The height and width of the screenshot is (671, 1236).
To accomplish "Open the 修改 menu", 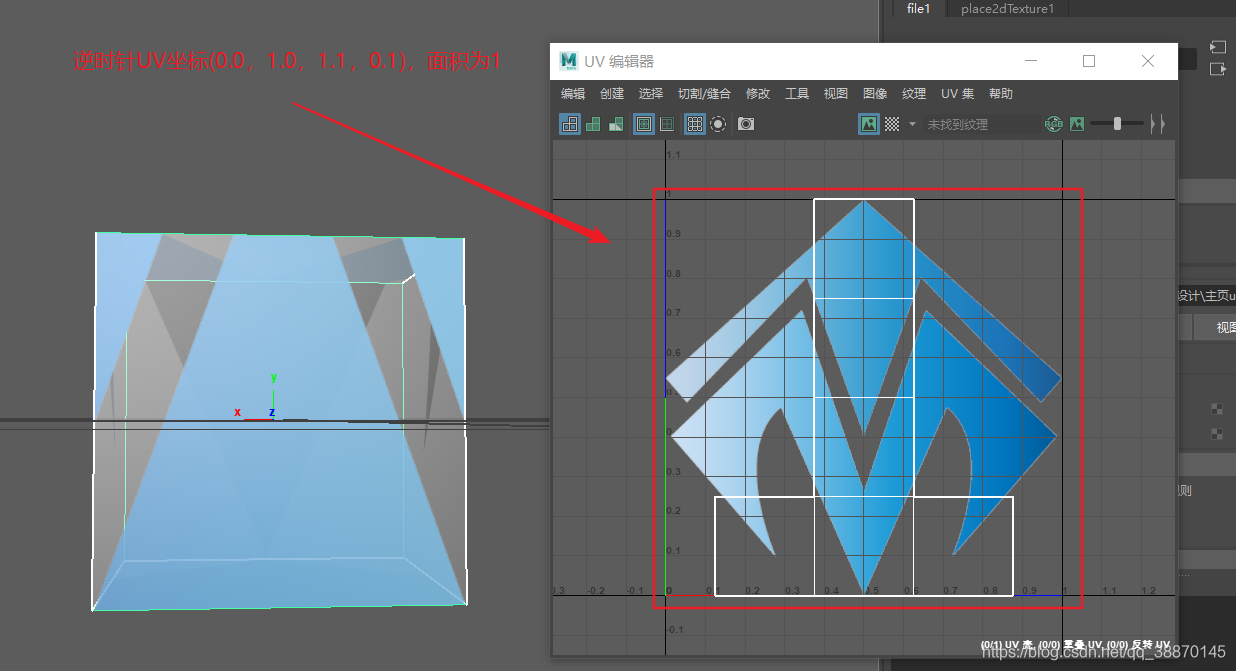I will click(758, 94).
